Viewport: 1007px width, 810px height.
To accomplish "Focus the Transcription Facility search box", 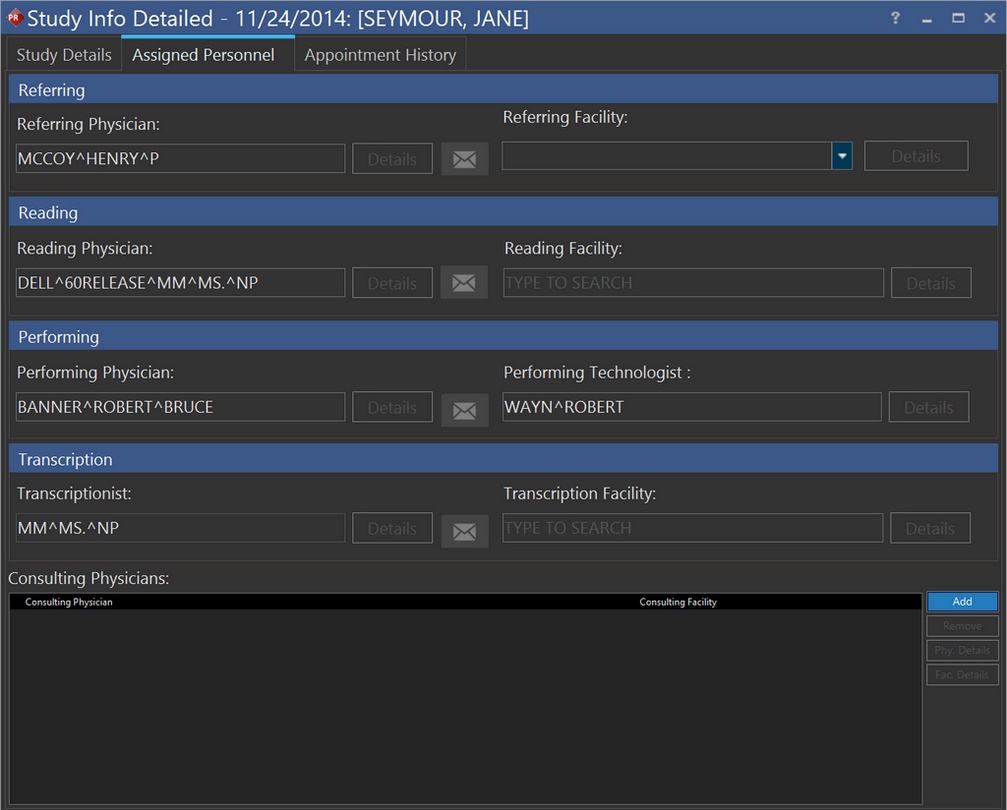I will point(692,528).
